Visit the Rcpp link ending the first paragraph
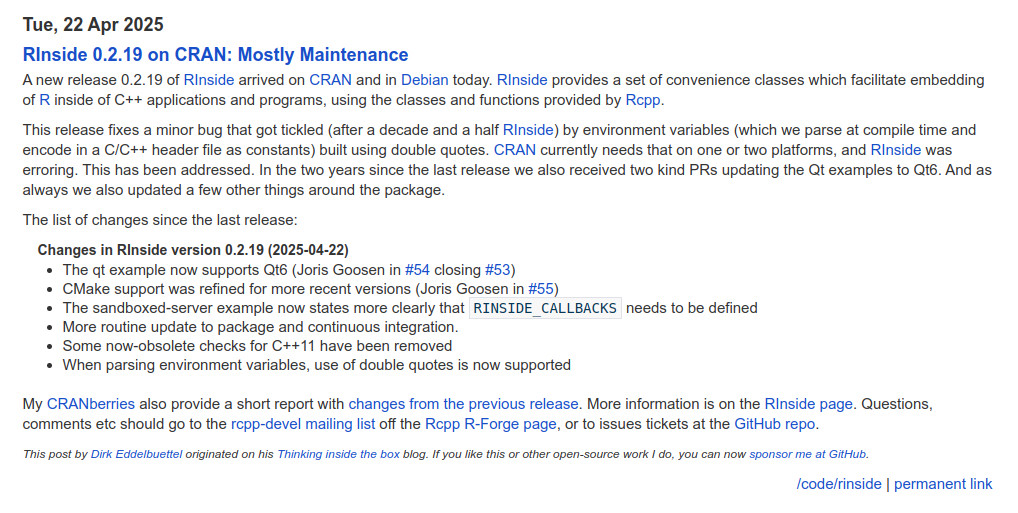1018x513 pixels. coord(643,100)
